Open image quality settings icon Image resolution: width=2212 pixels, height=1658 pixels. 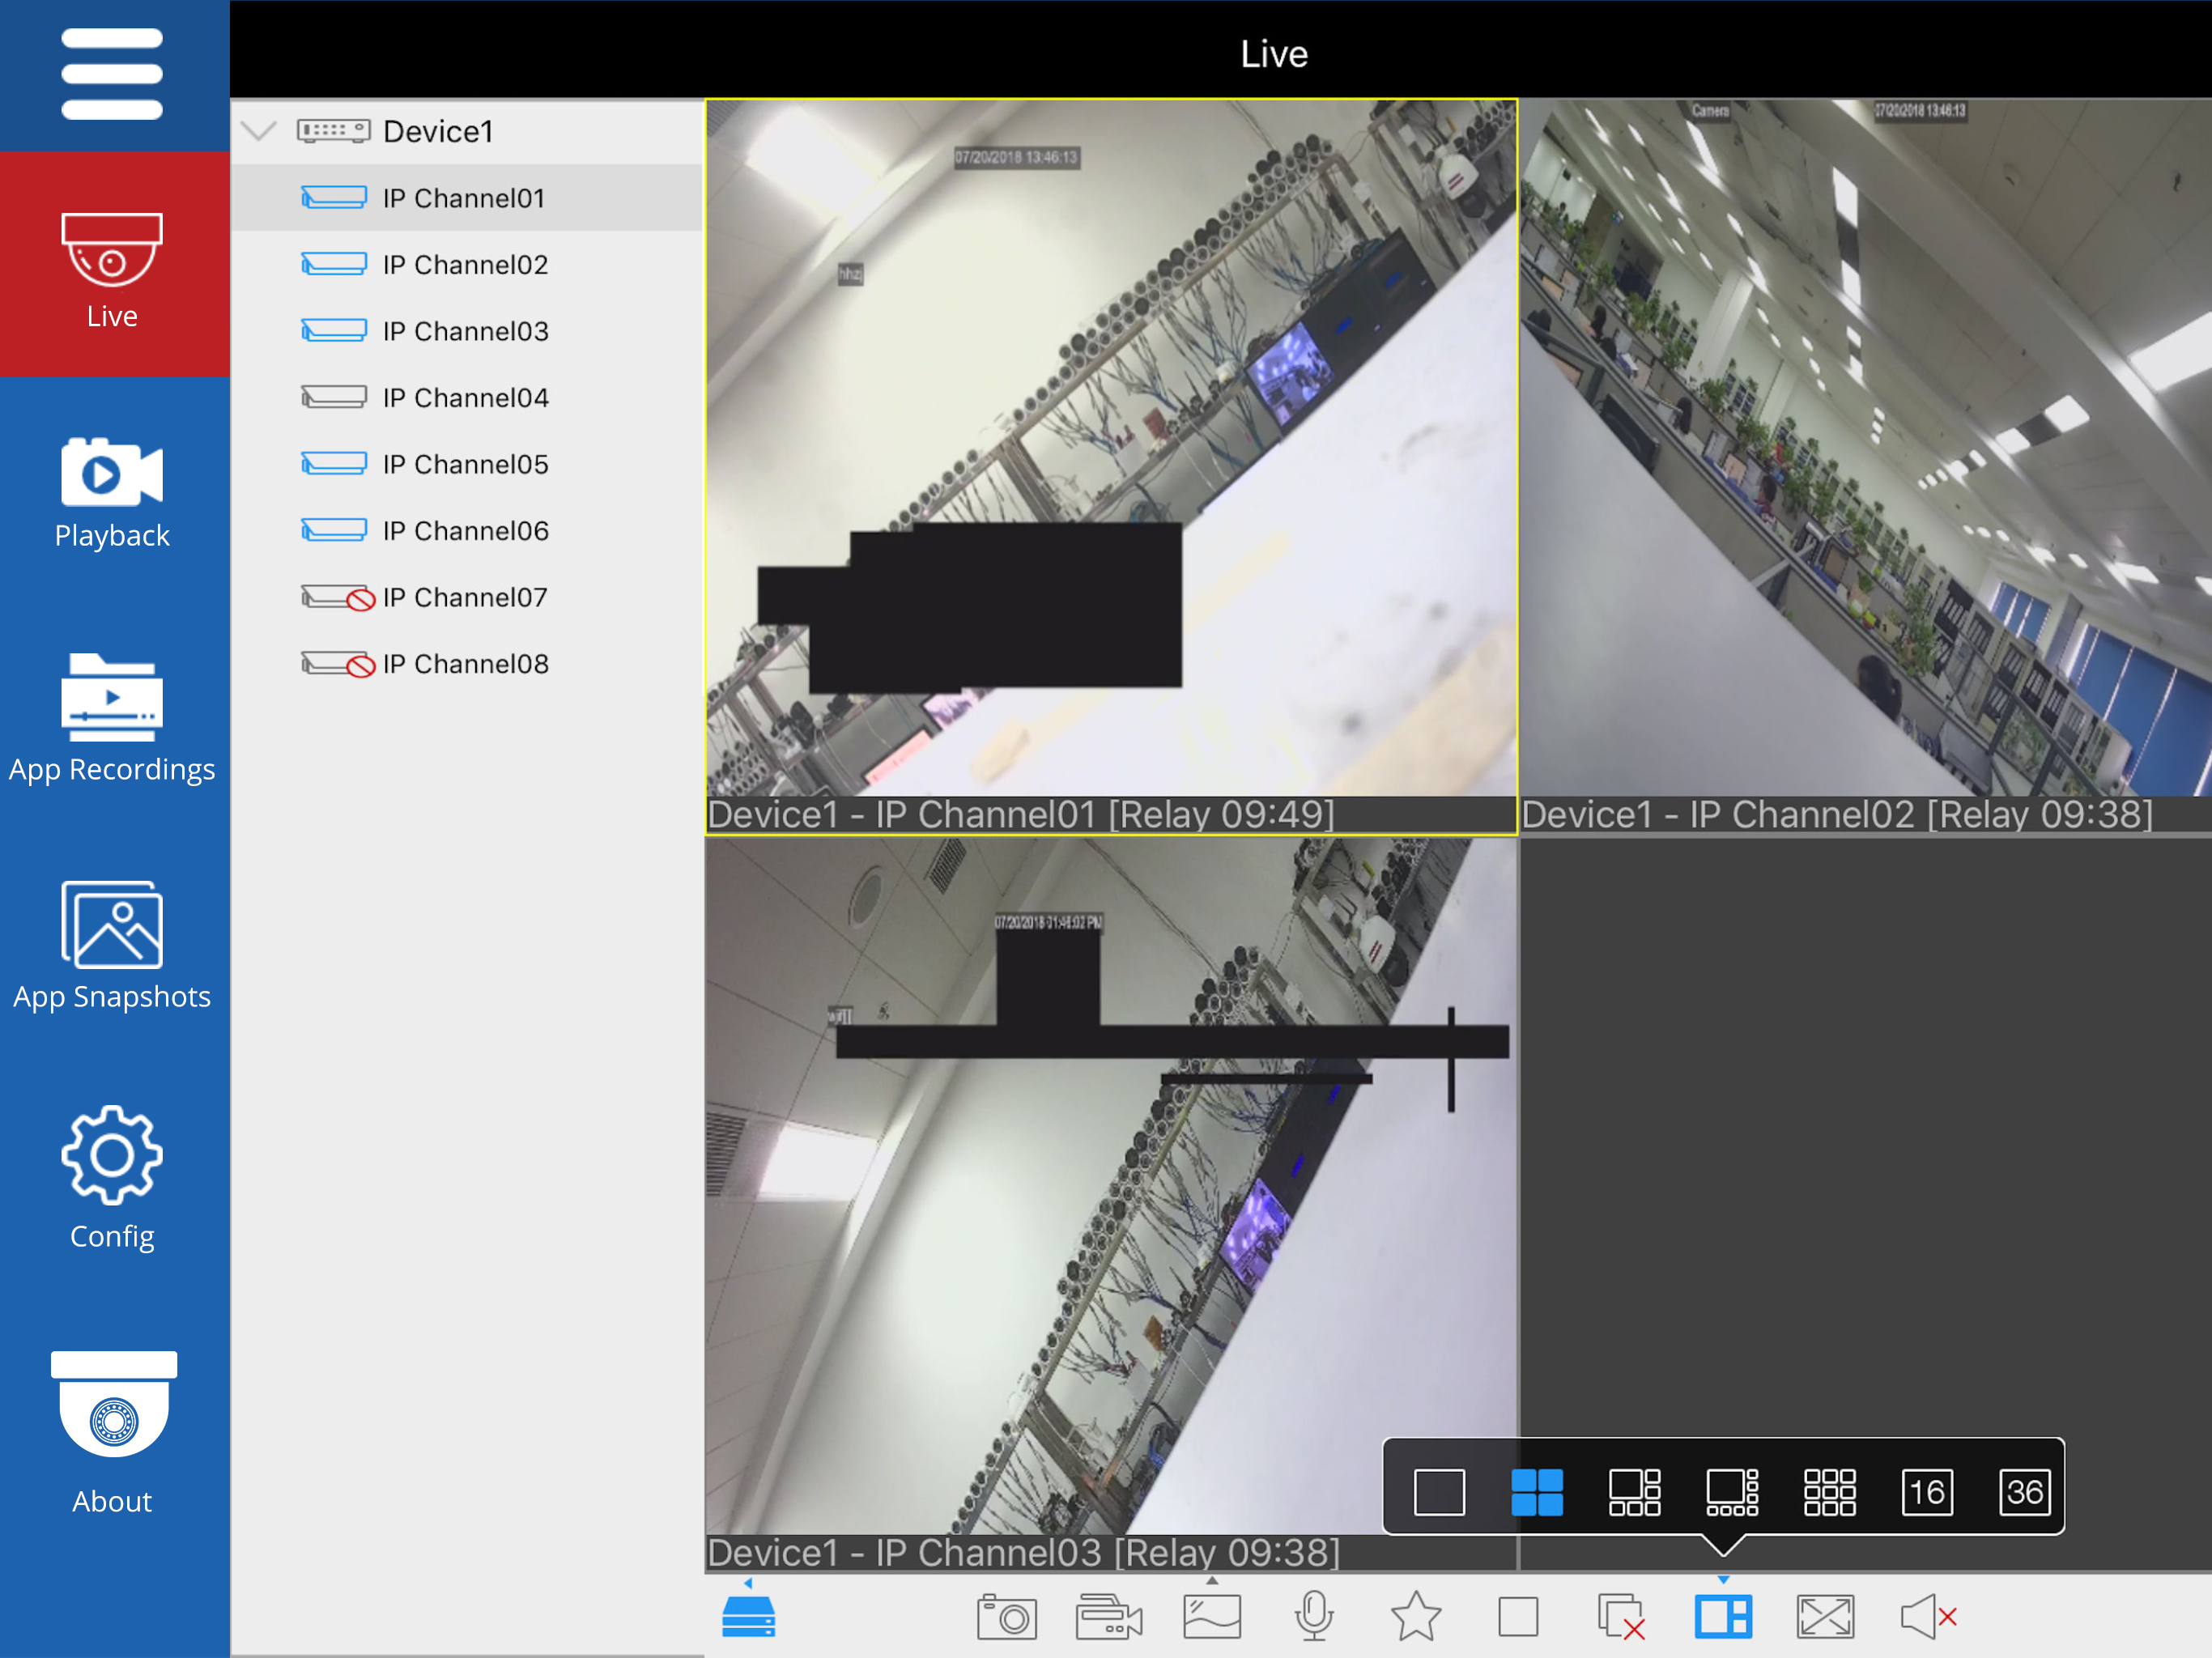[1212, 1616]
